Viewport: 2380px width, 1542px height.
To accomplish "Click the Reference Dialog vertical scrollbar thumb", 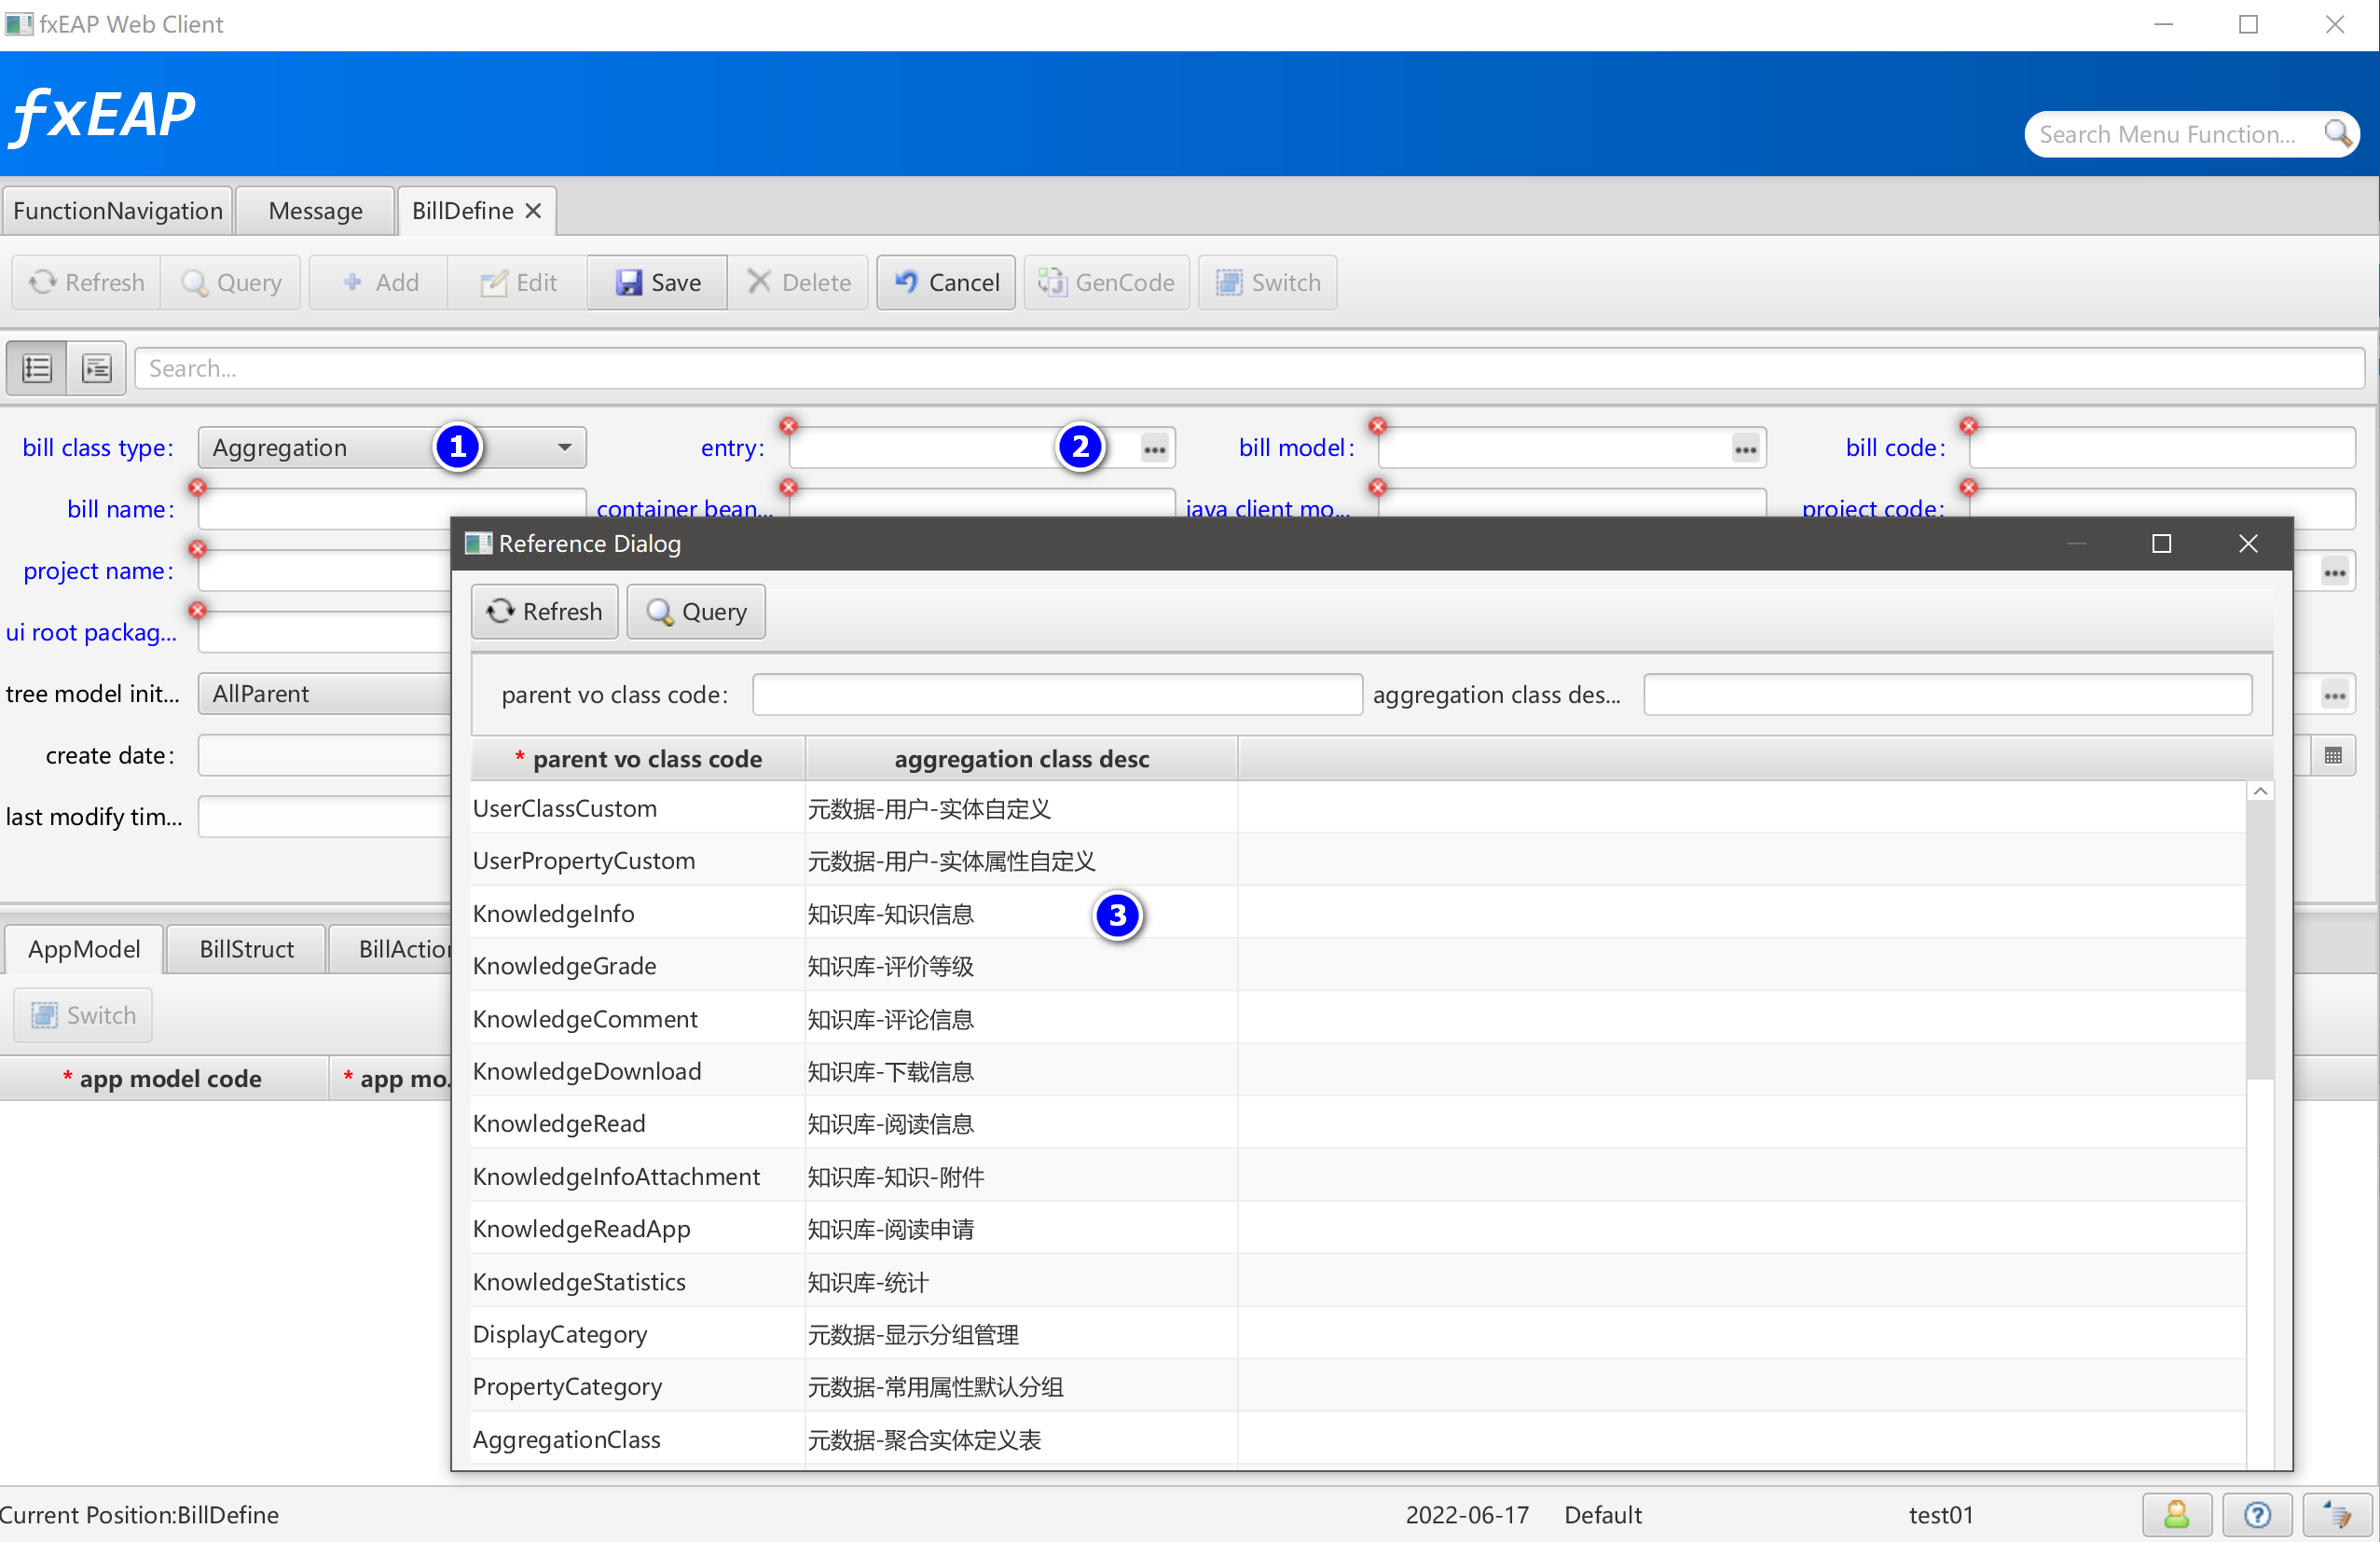I will [2259, 940].
